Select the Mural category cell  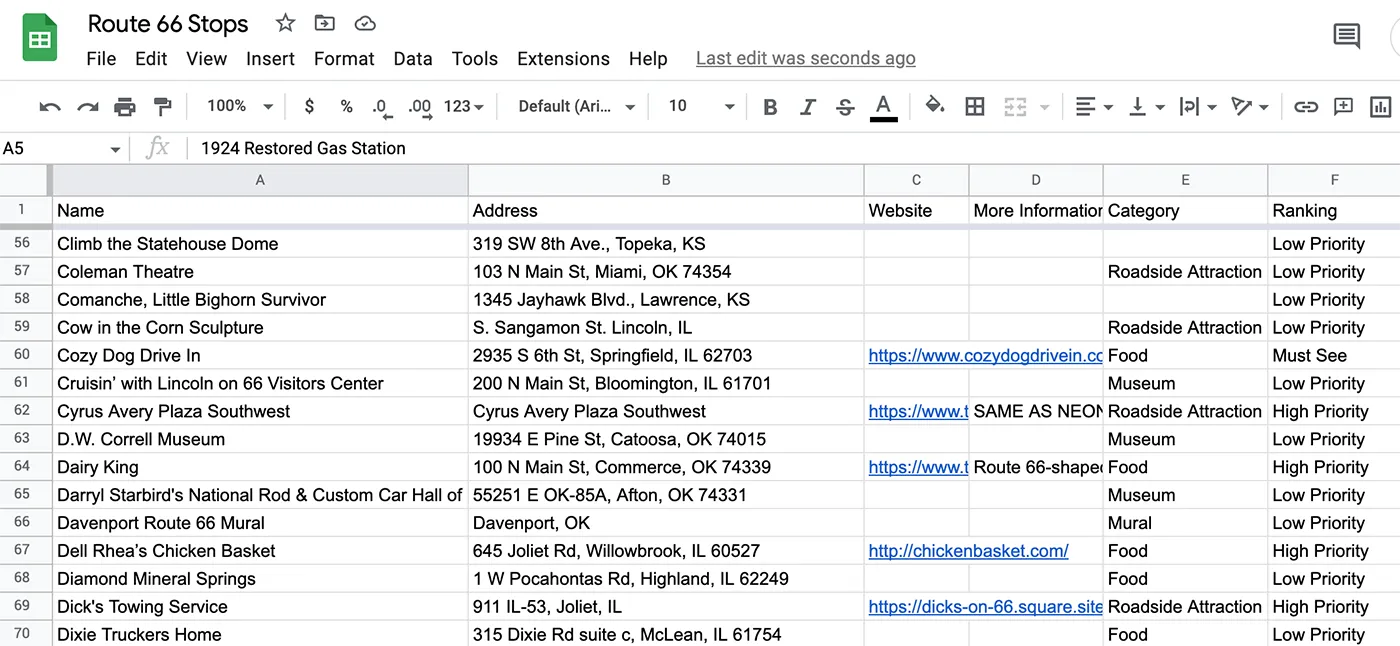pos(1185,523)
